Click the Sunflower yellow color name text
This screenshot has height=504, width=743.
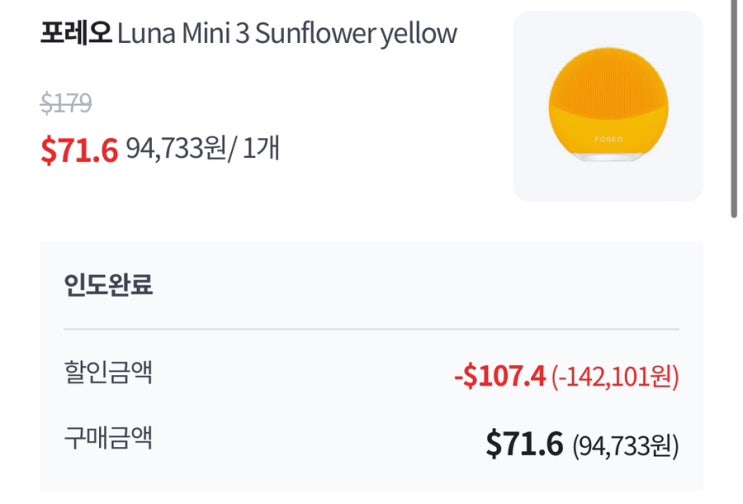(356, 34)
